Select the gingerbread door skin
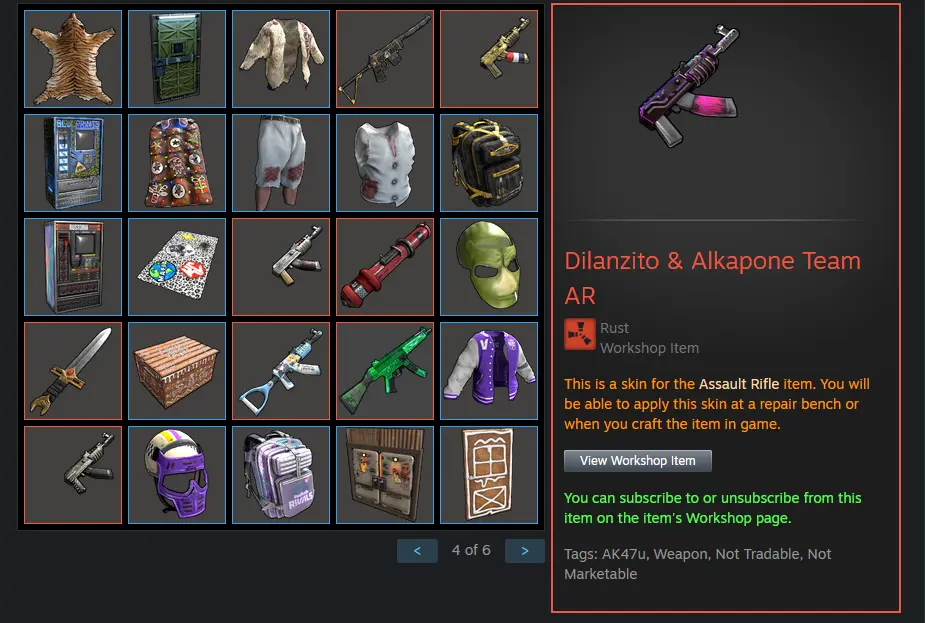925x623 pixels. [x=489, y=475]
